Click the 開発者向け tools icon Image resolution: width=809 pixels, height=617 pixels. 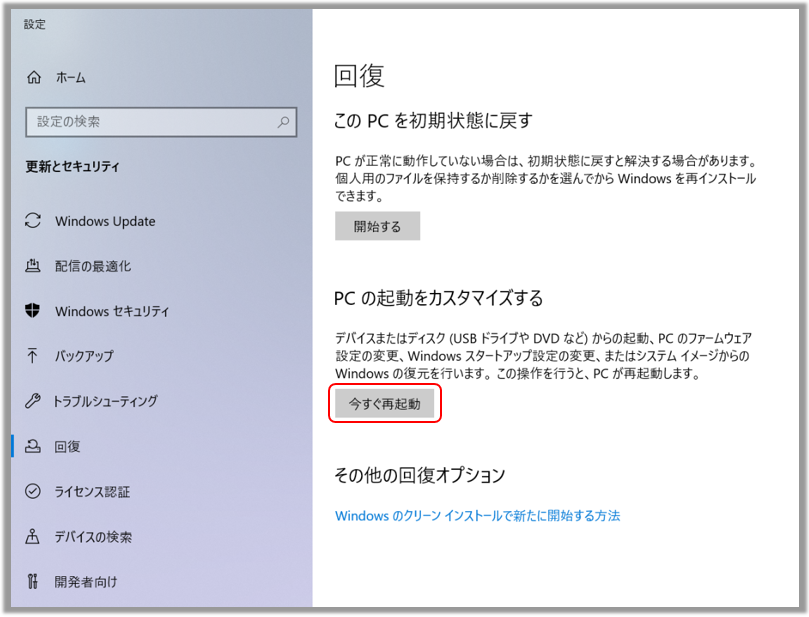pos(33,581)
